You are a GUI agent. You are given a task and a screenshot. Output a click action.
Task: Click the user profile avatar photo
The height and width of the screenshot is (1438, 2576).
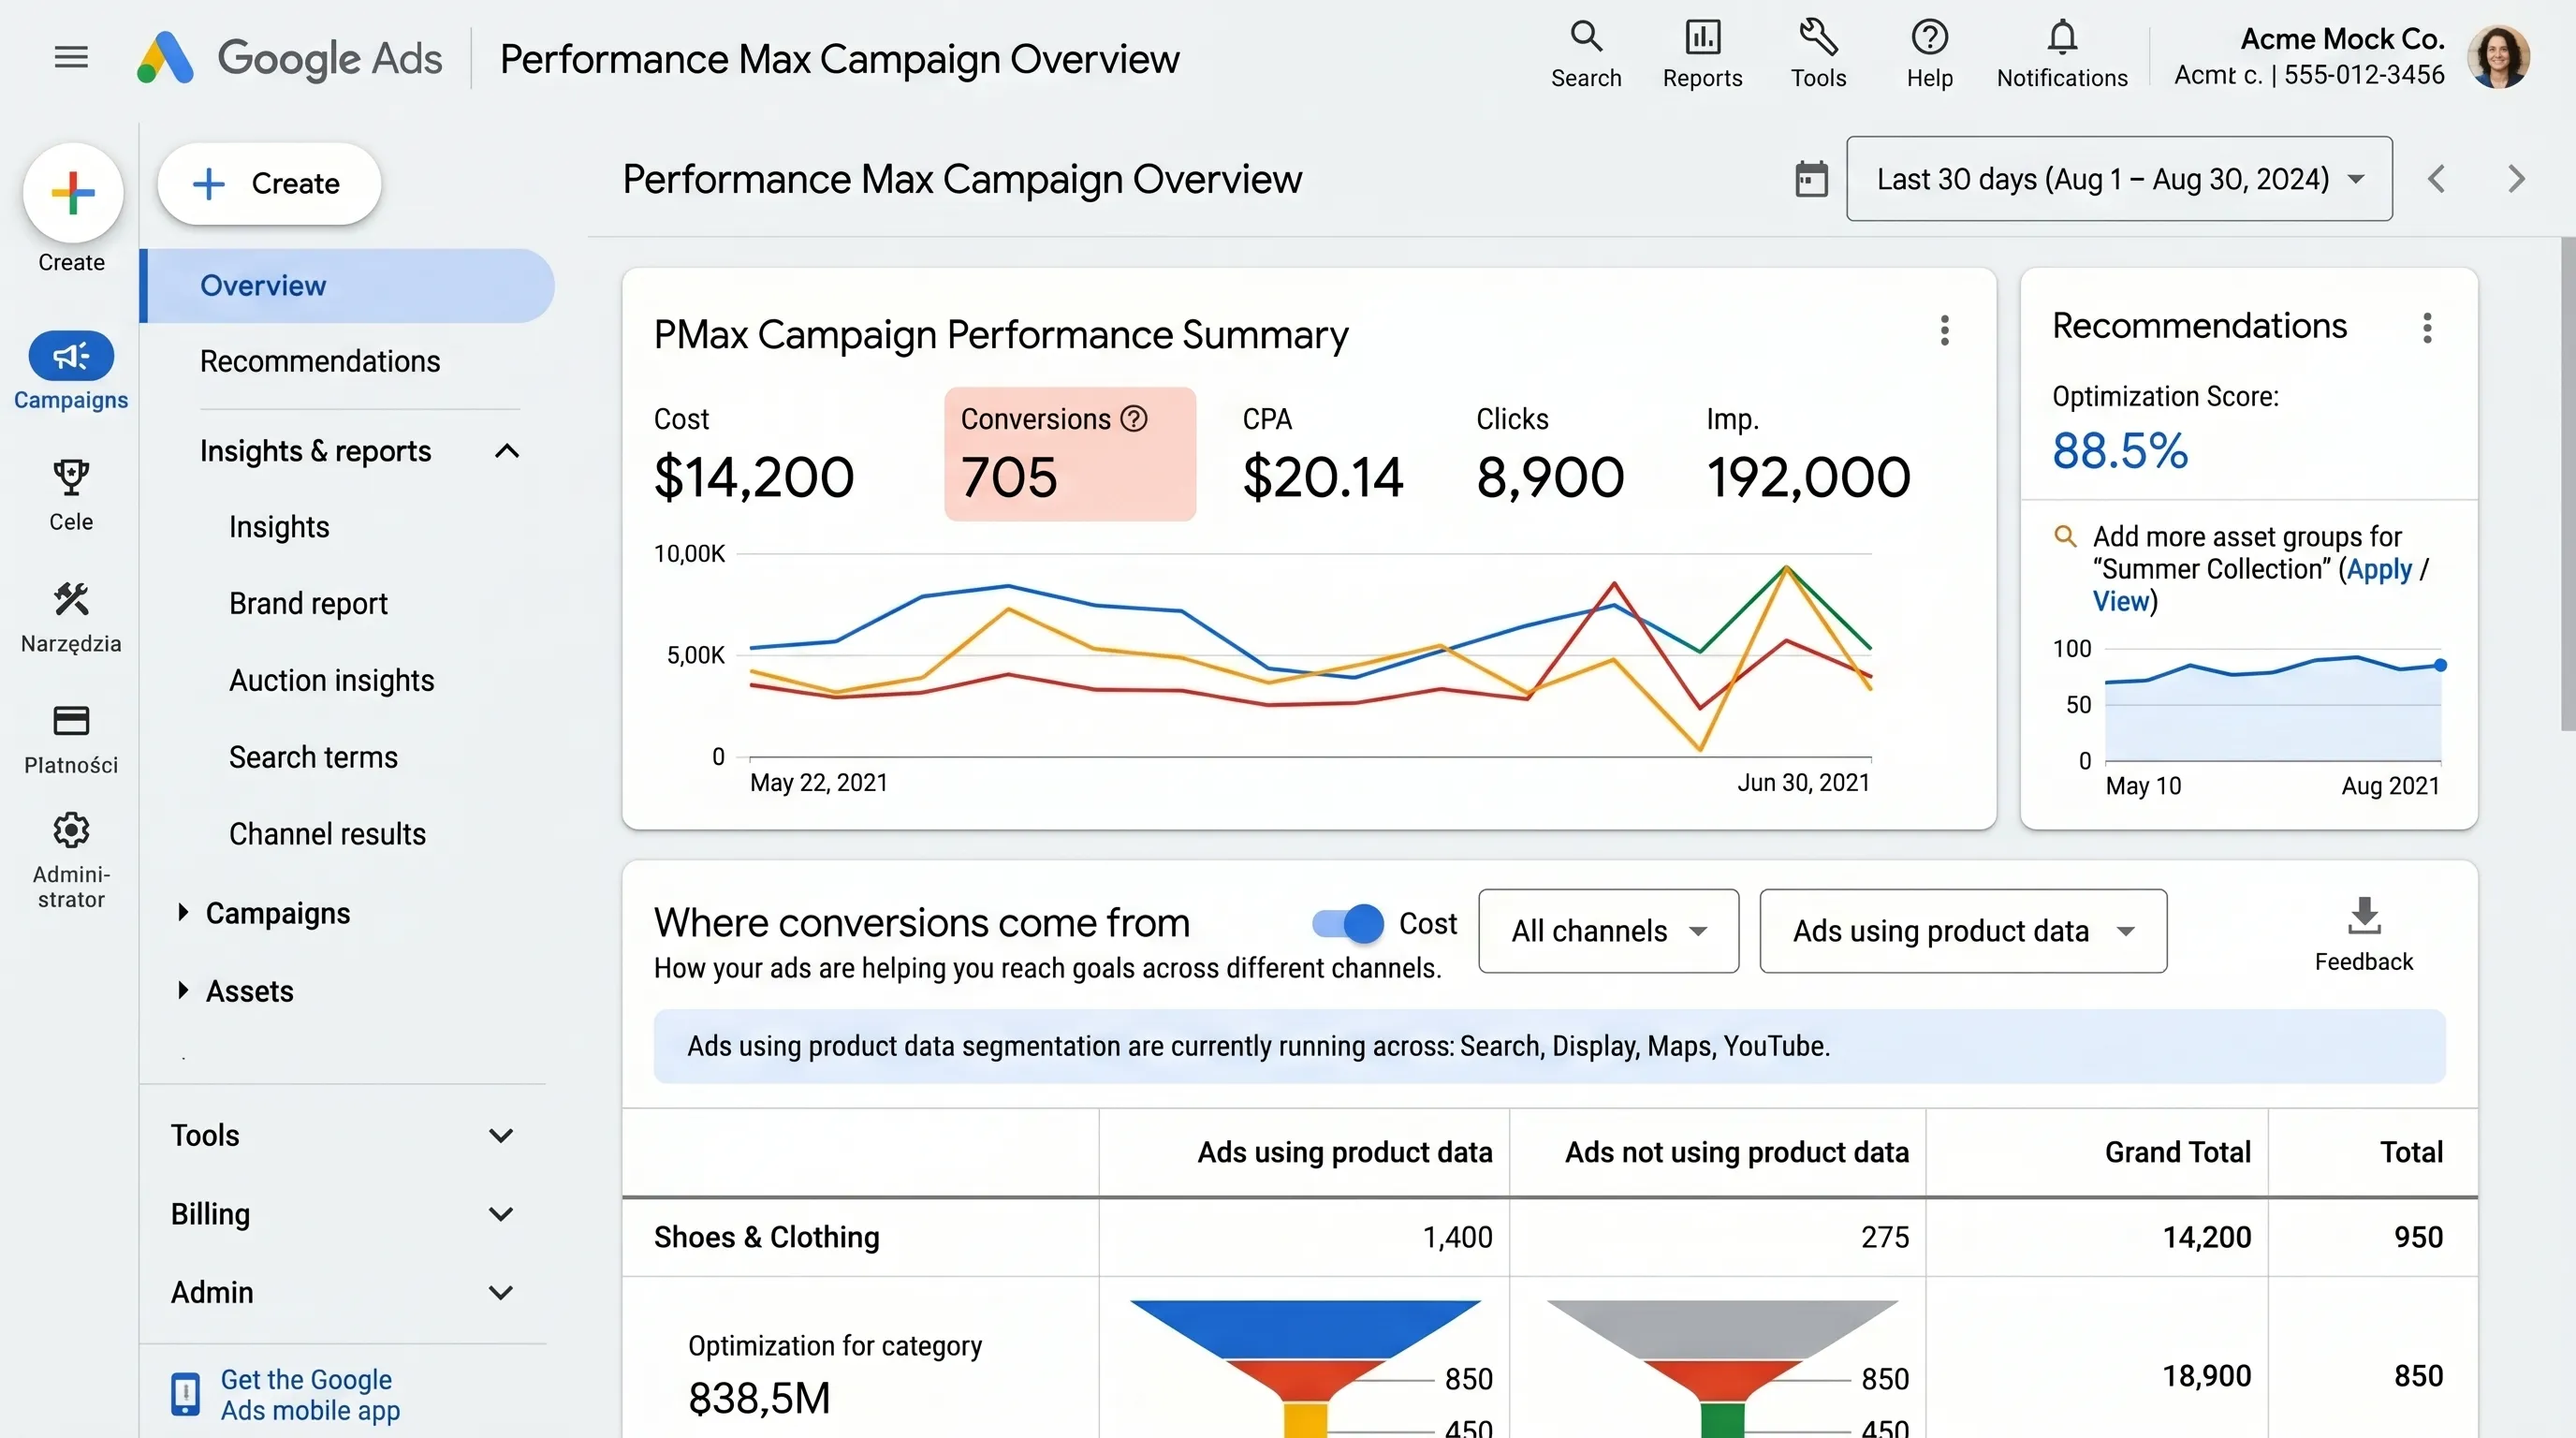(2498, 57)
